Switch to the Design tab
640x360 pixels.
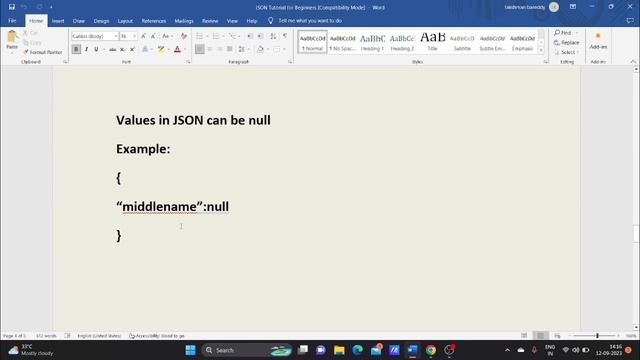pos(101,21)
